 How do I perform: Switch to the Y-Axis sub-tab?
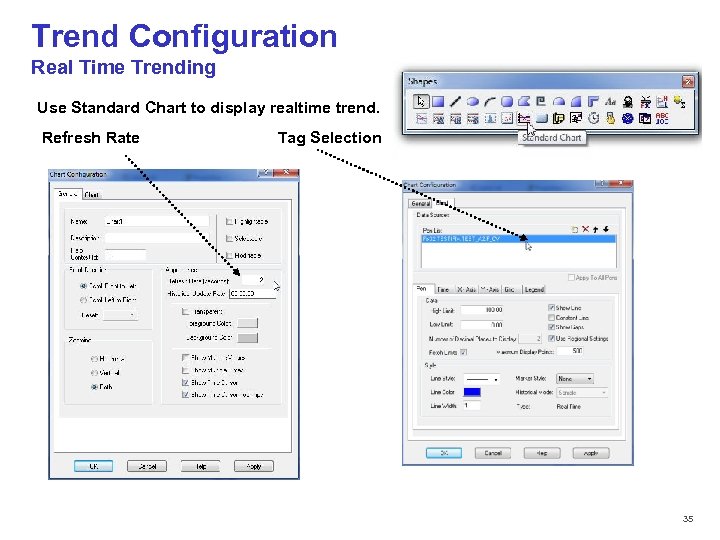(x=490, y=289)
